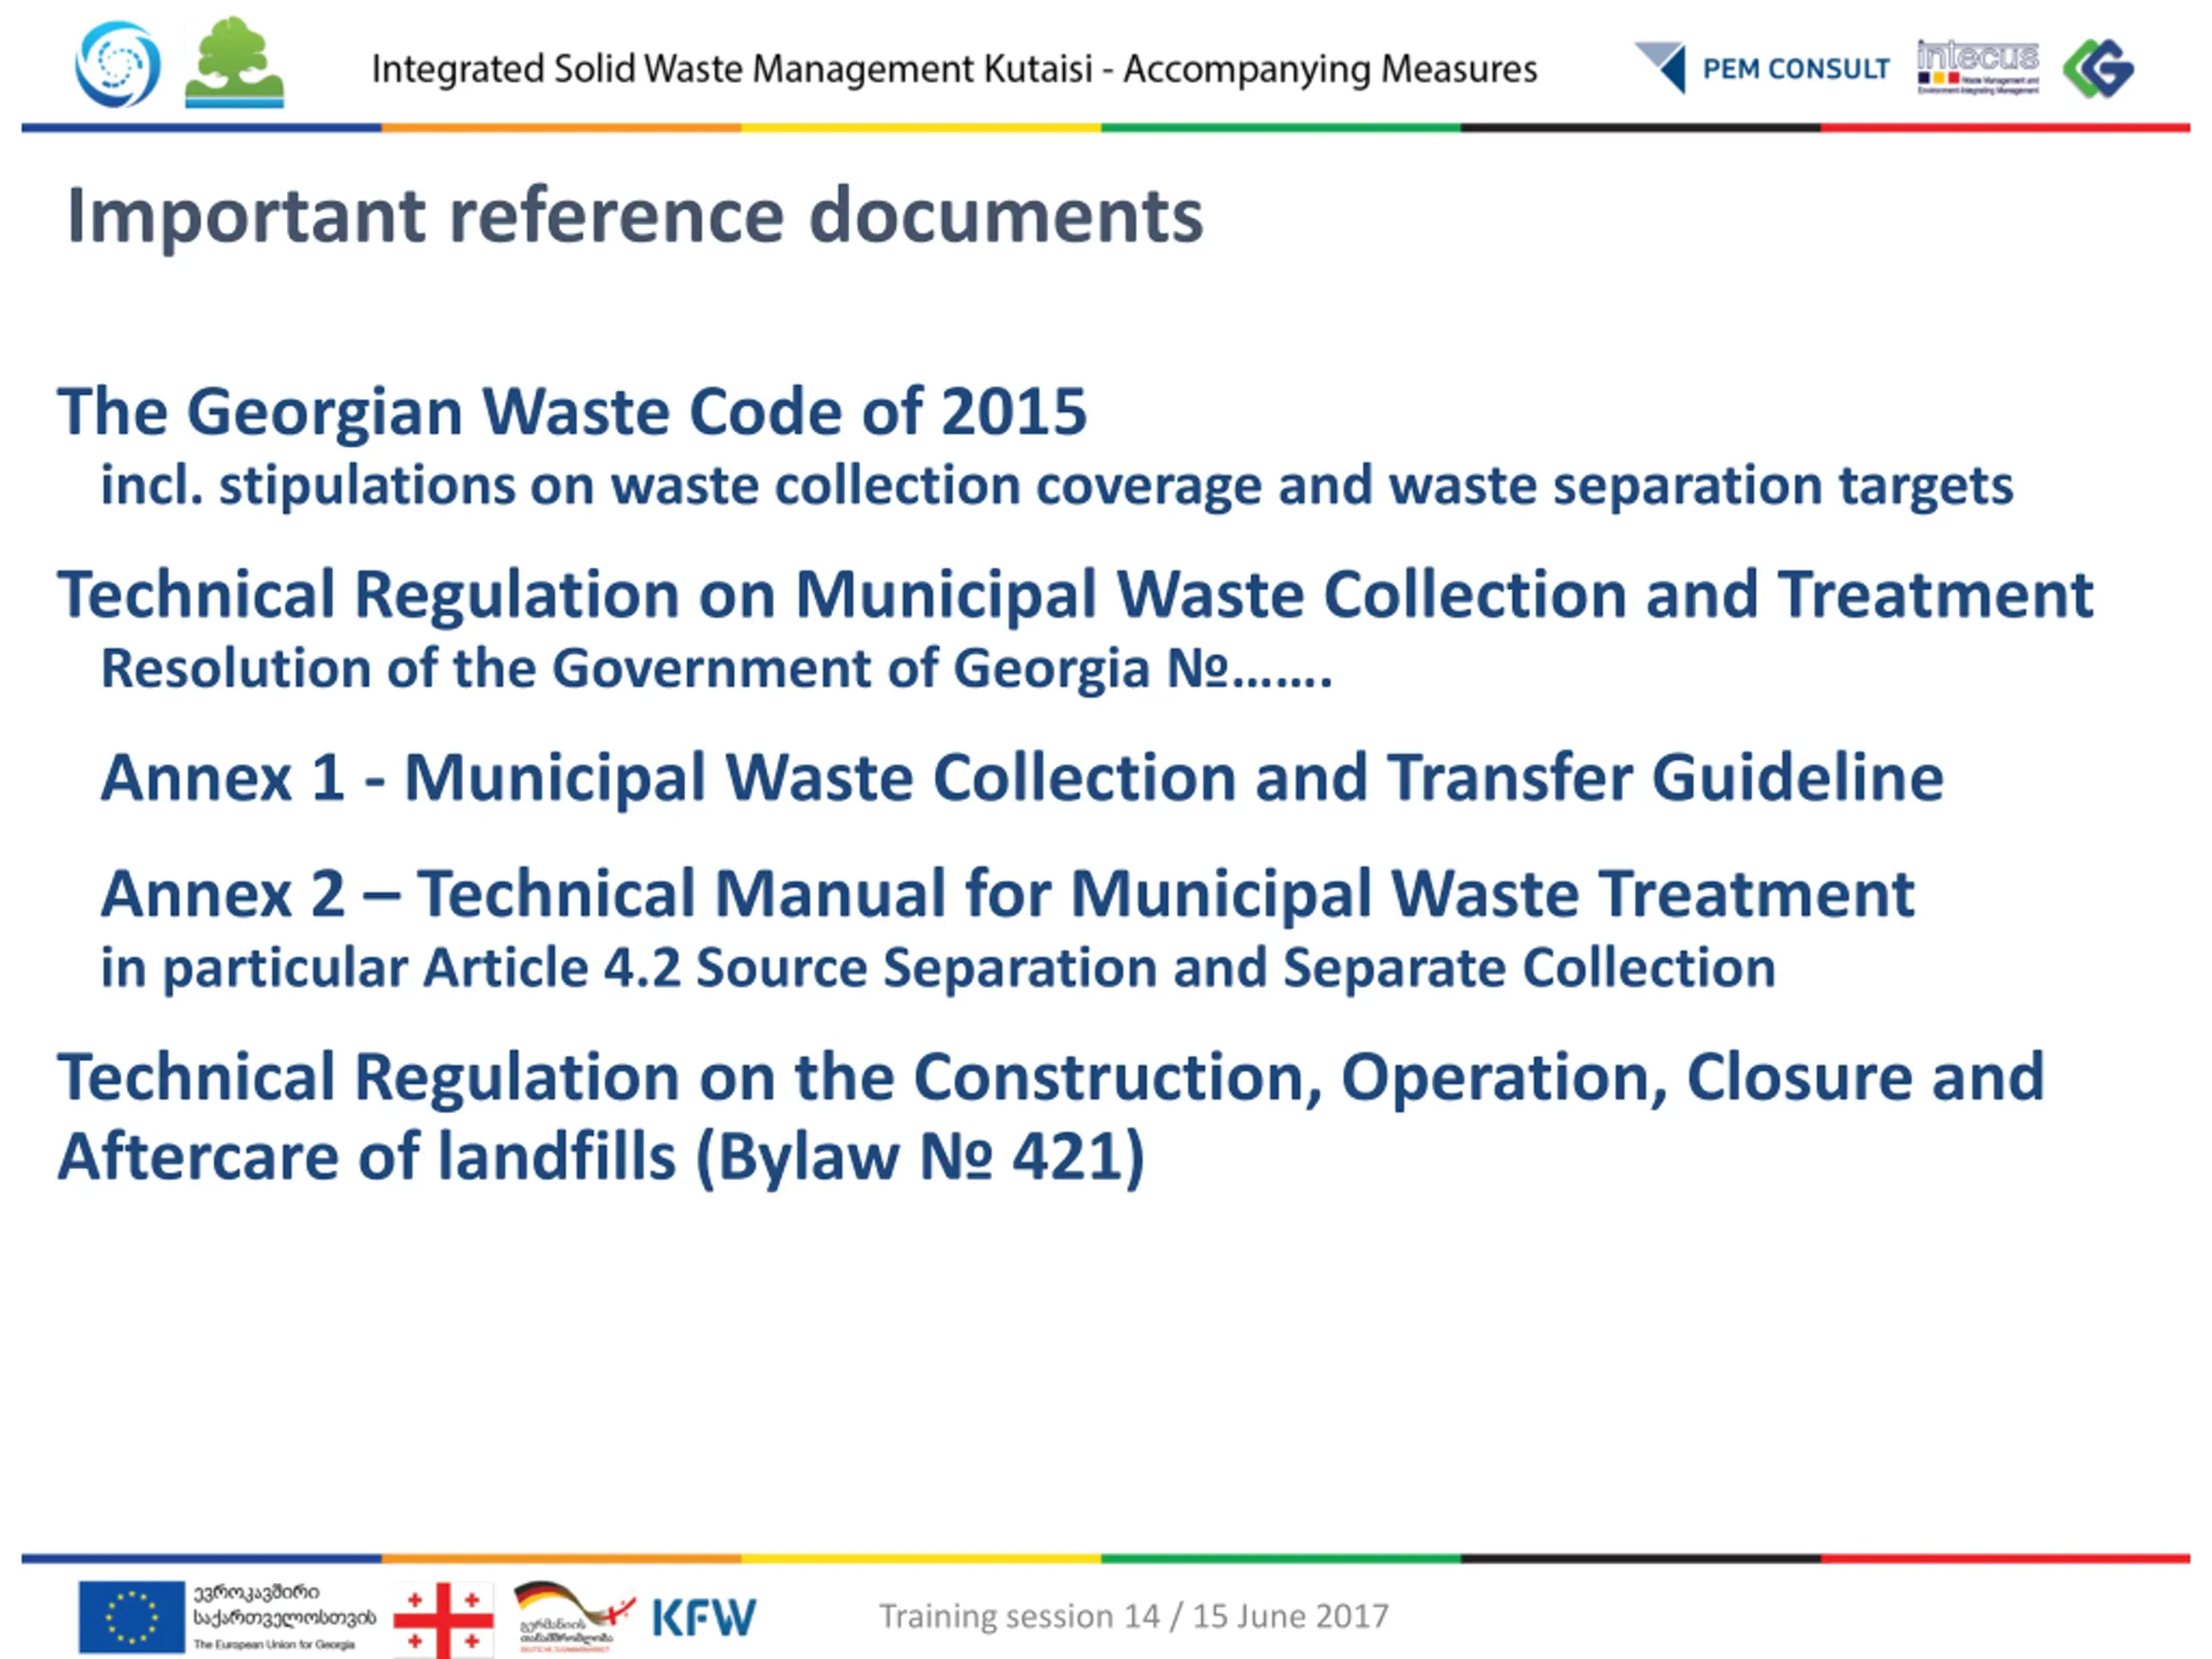2212x1659 pixels.
Task: Click 'Annex 1 - Municipal Waste Collection and Transfer Guideline'
Action: click(1022, 778)
